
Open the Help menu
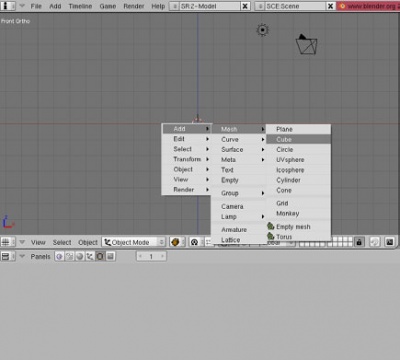point(158,6)
